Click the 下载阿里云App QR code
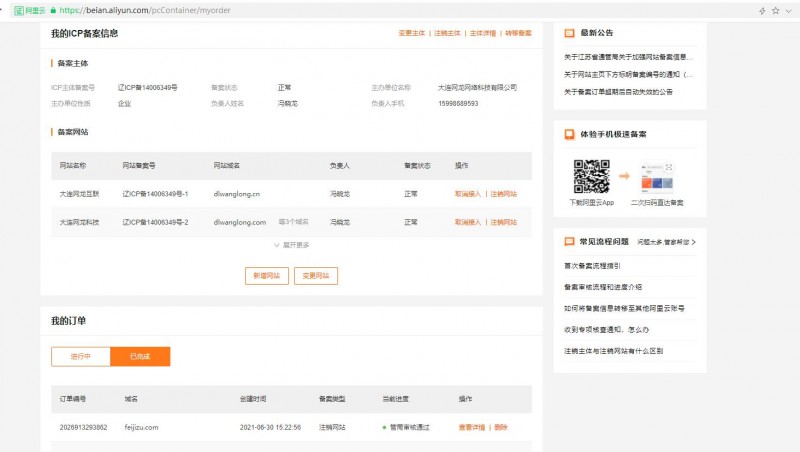800x452 pixels. tap(591, 177)
